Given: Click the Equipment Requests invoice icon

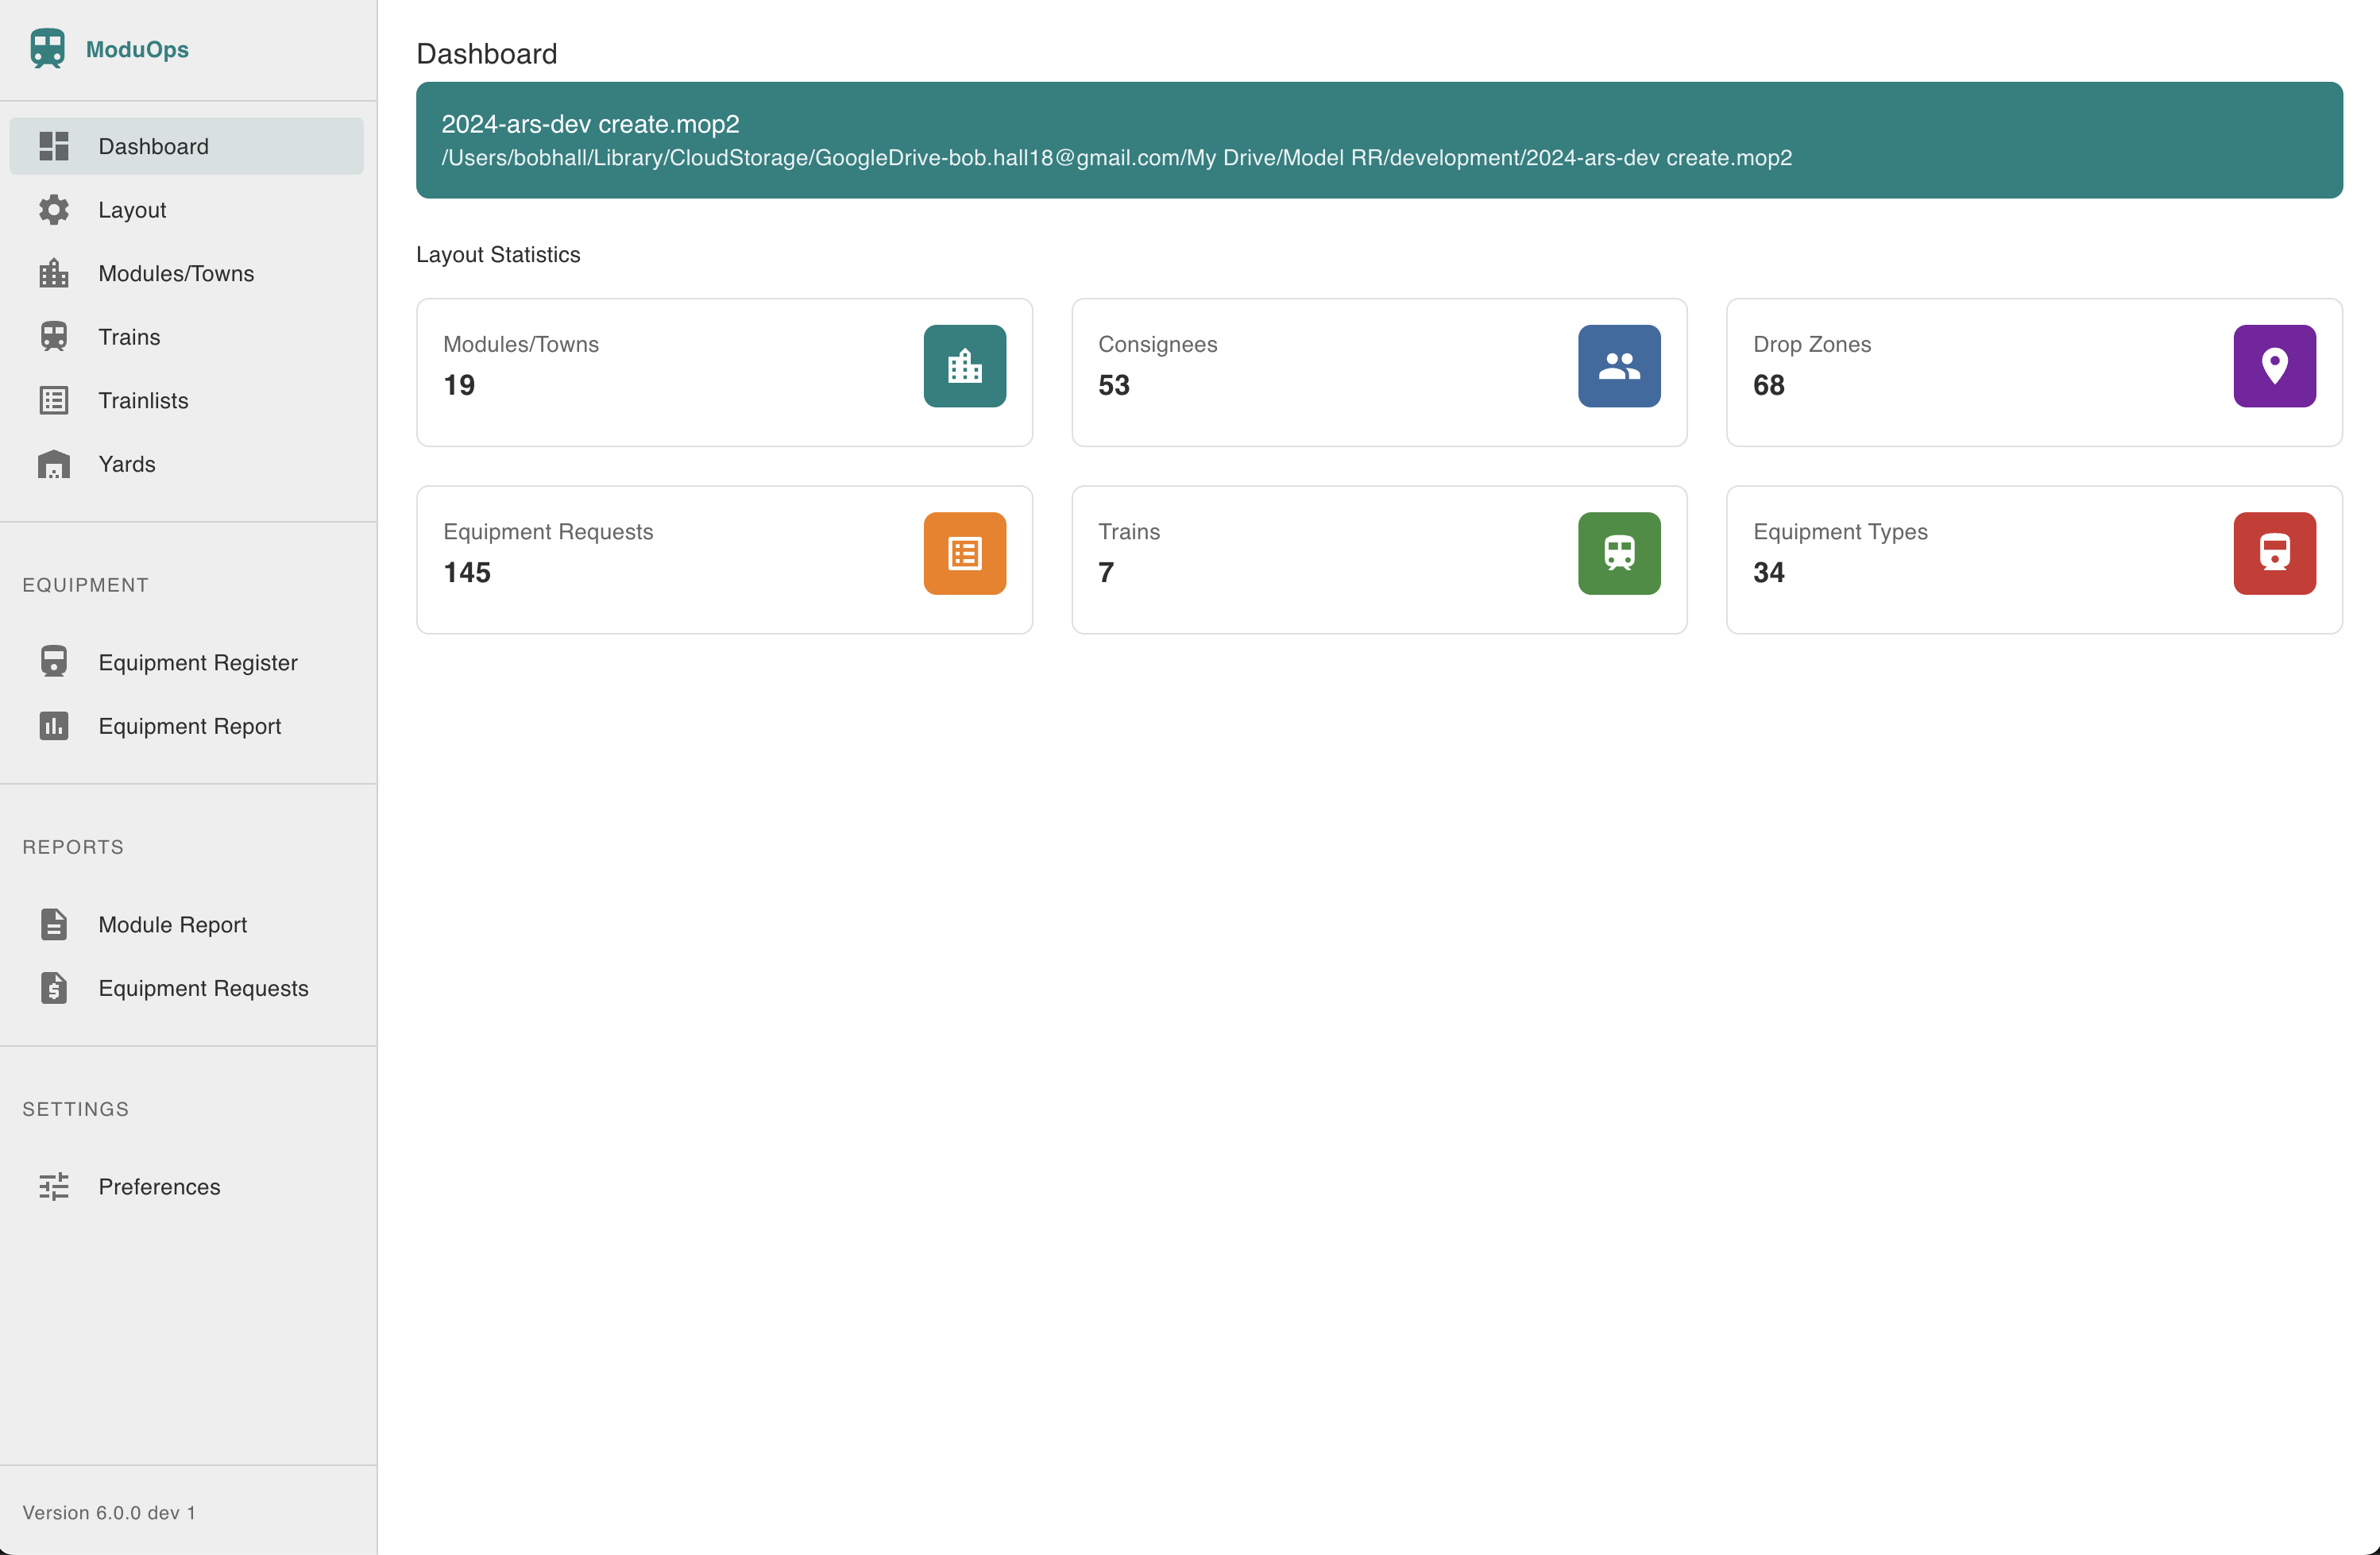Looking at the screenshot, I should 54,988.
